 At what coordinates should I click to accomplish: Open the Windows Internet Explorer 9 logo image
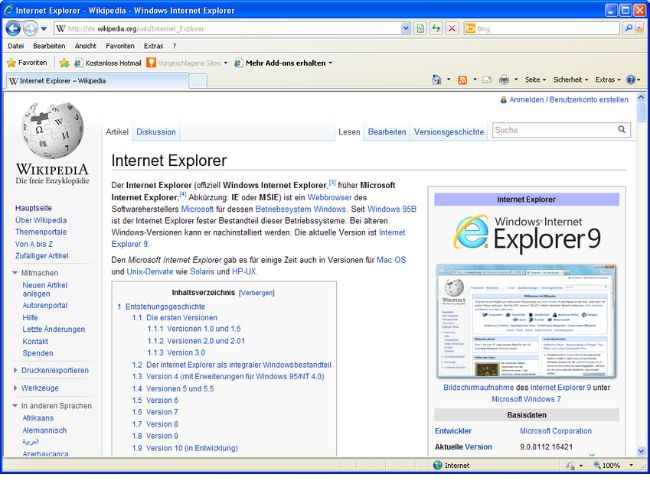526,233
